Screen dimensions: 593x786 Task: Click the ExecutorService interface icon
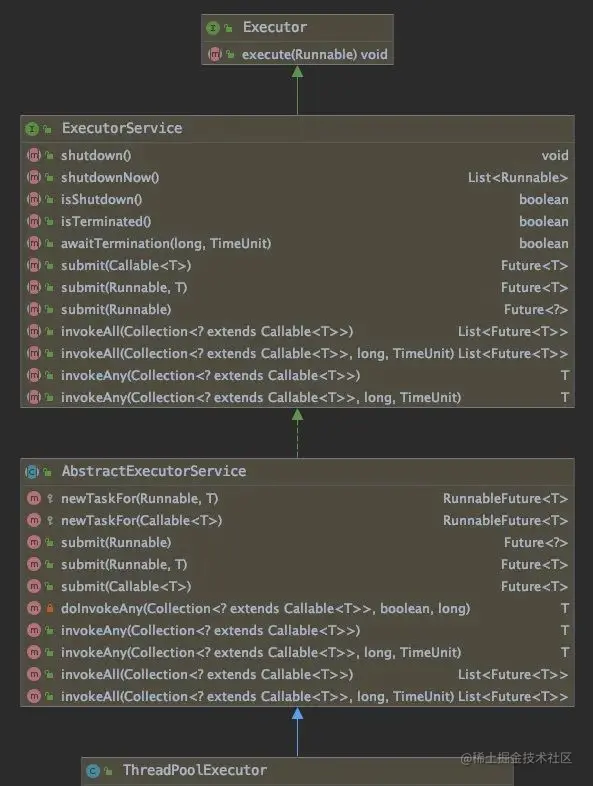click(32, 129)
